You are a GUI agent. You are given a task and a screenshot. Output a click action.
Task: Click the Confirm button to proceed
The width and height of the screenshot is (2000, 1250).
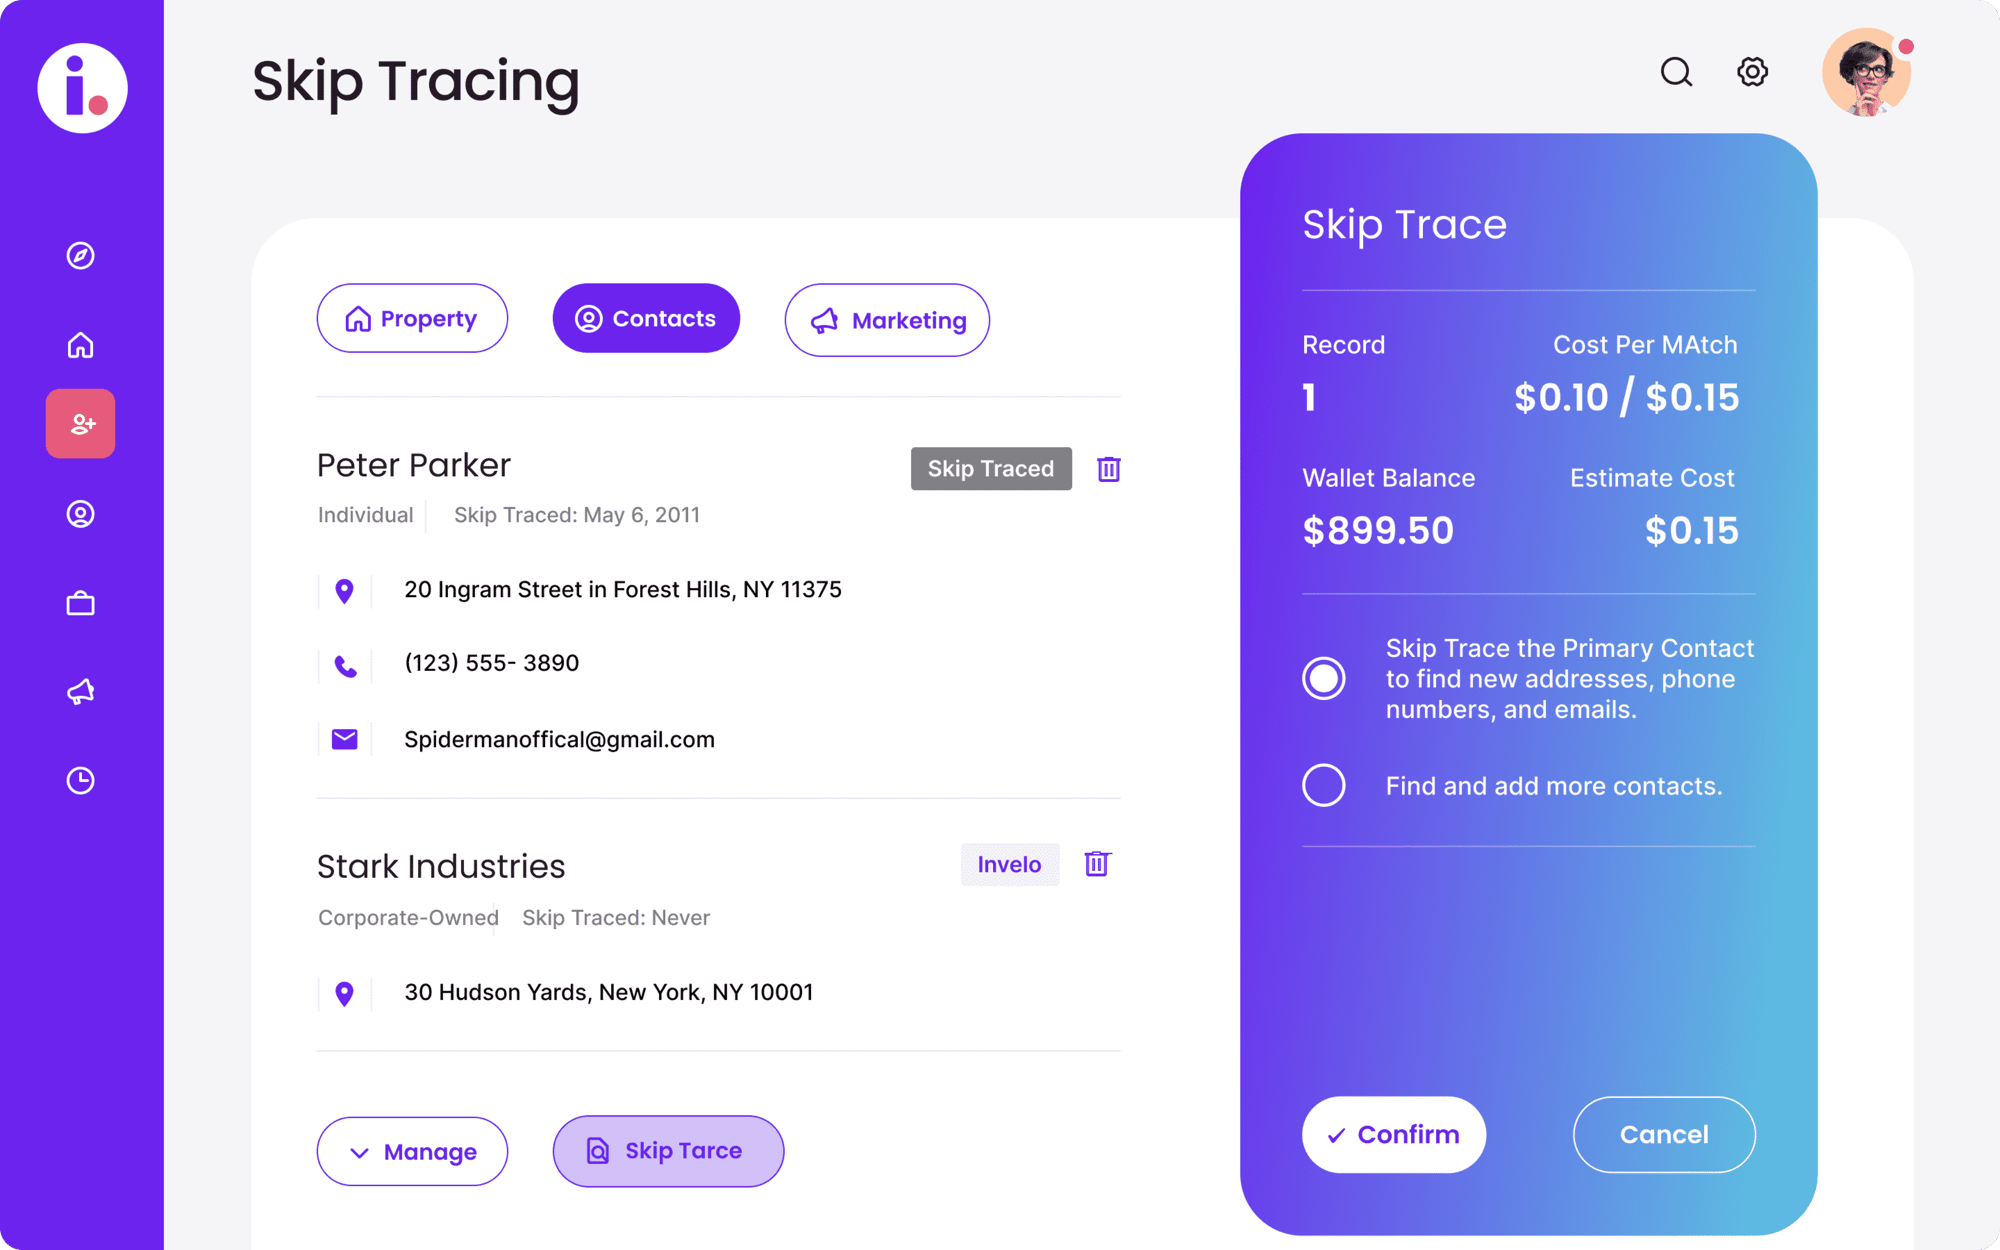point(1392,1133)
